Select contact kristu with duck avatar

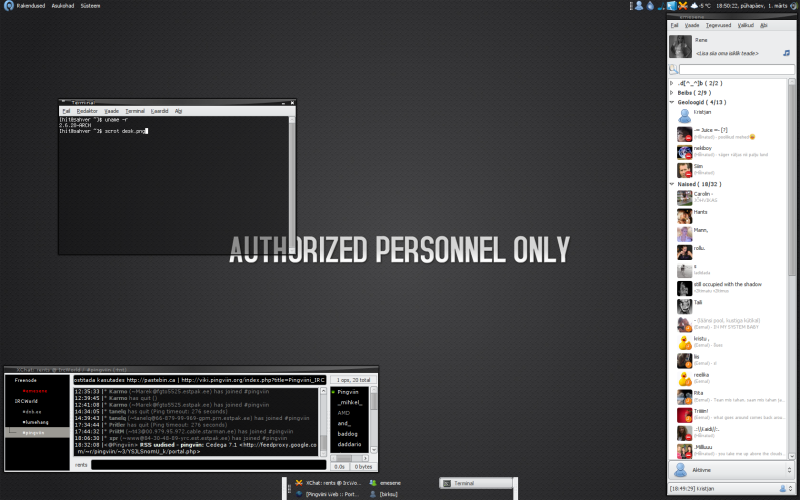(728, 342)
